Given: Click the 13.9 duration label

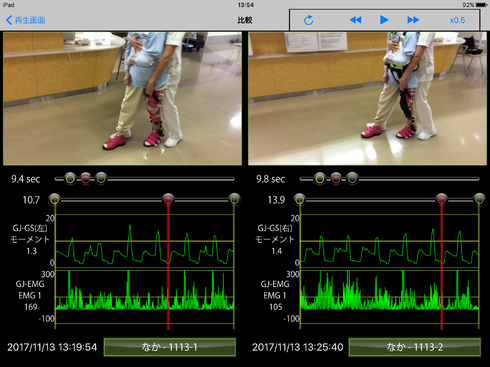Looking at the screenshot, I should pos(276,200).
